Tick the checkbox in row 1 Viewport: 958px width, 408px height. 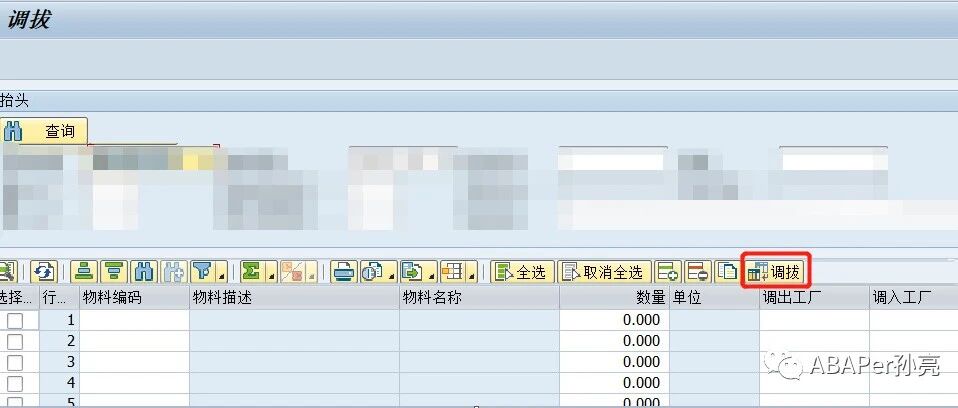coord(15,320)
